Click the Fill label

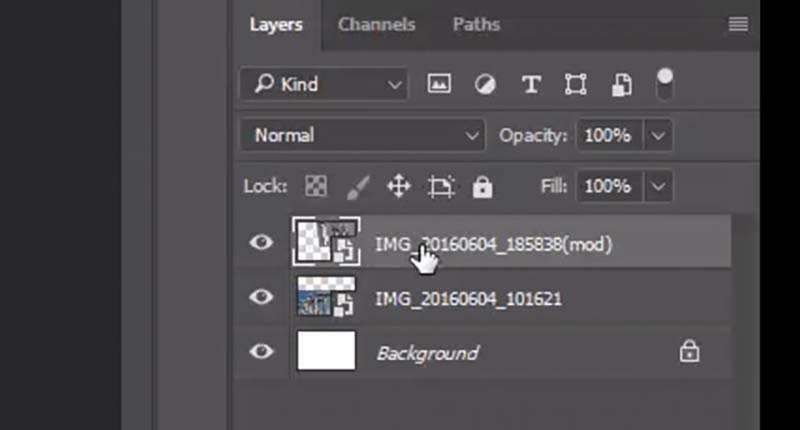[554, 186]
